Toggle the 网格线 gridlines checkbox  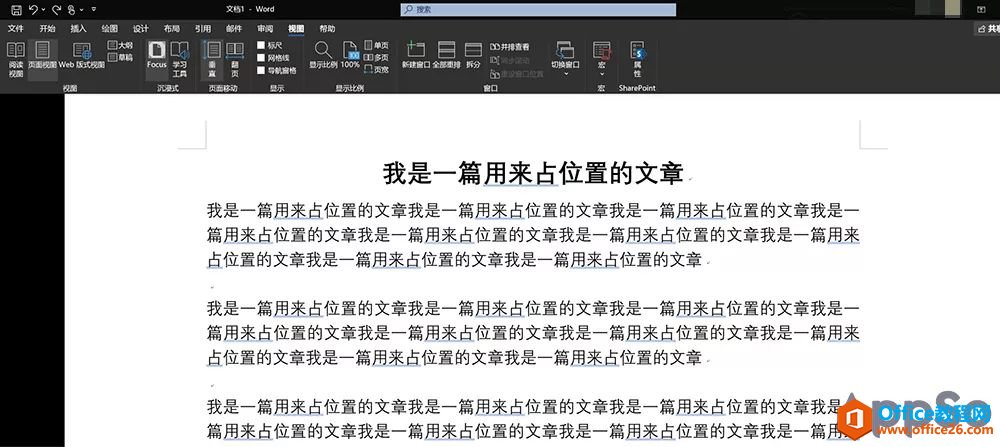coord(262,58)
